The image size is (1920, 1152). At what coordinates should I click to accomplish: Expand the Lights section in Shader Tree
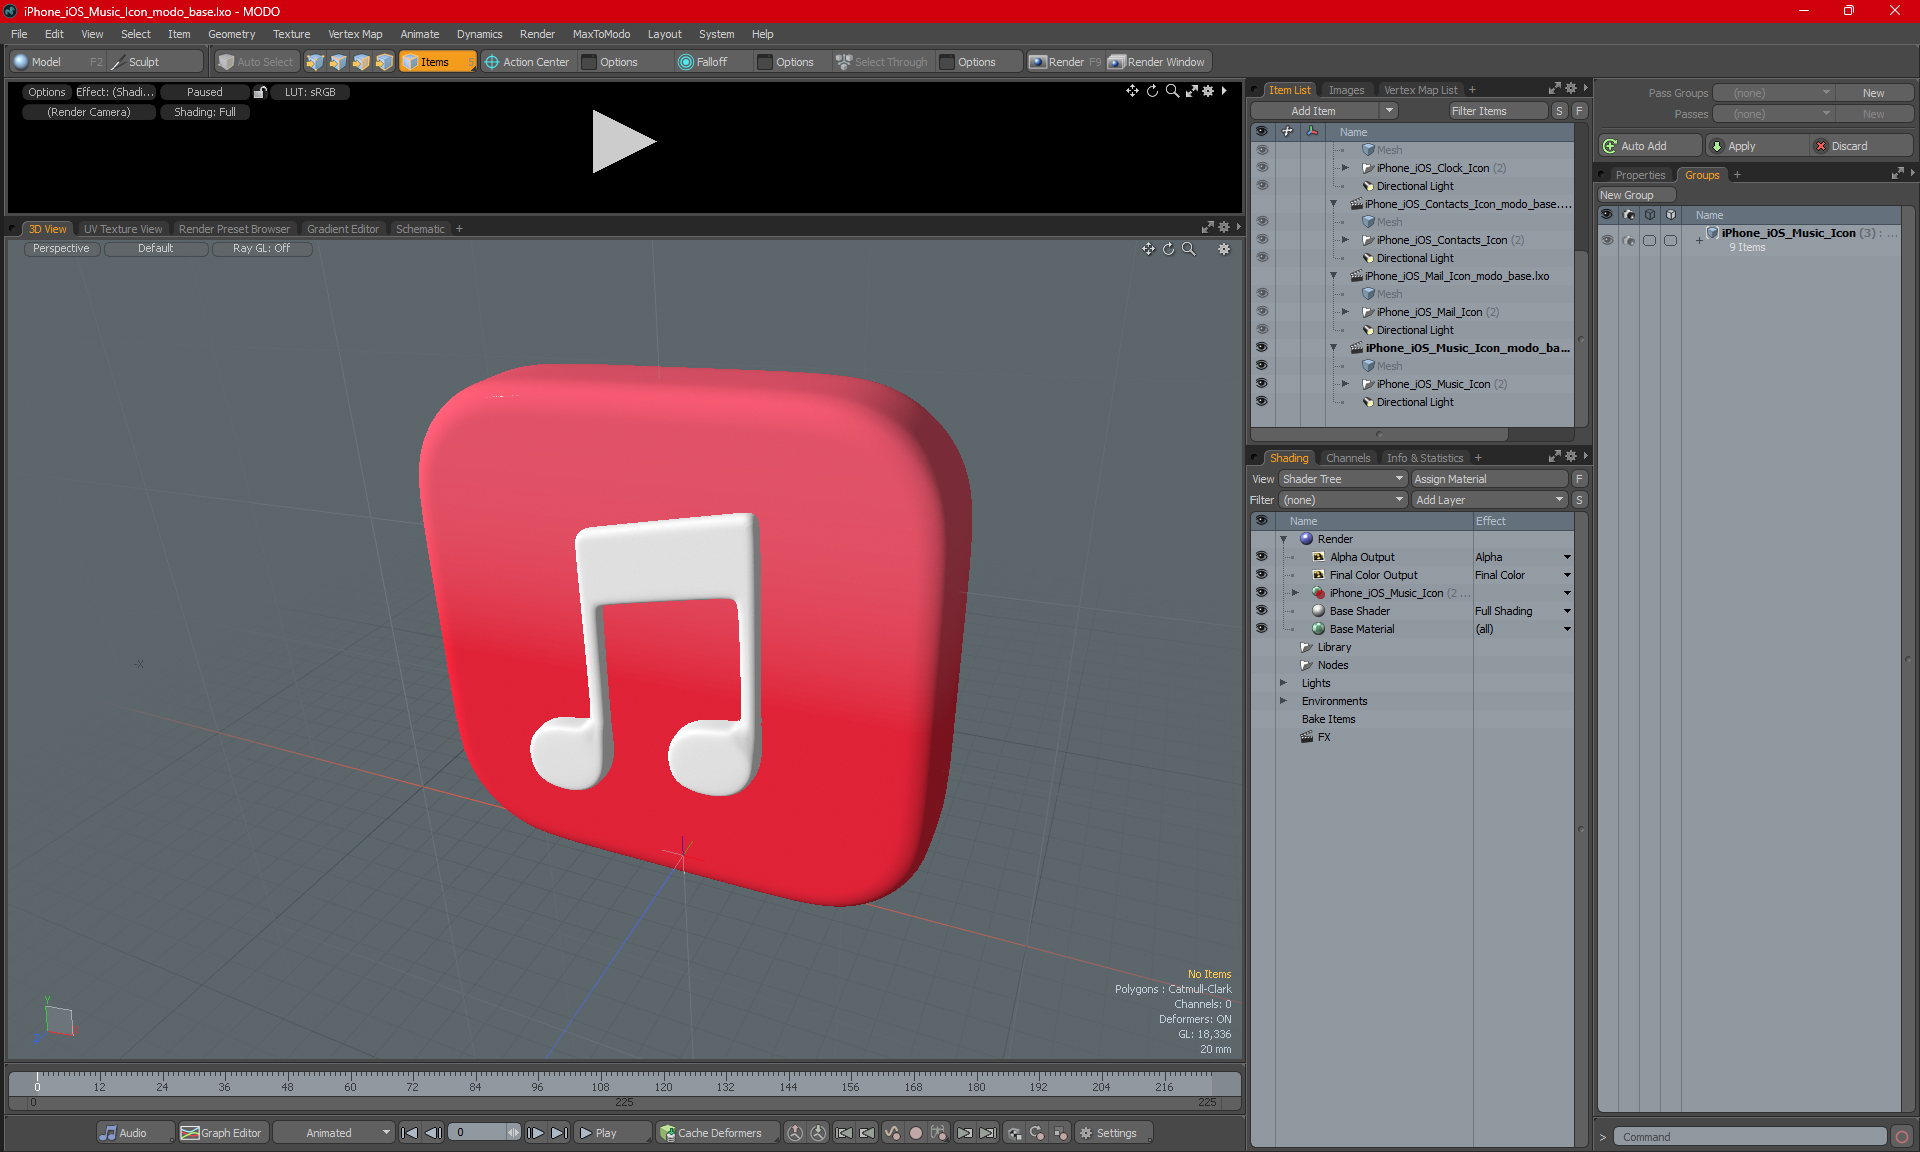pos(1284,683)
